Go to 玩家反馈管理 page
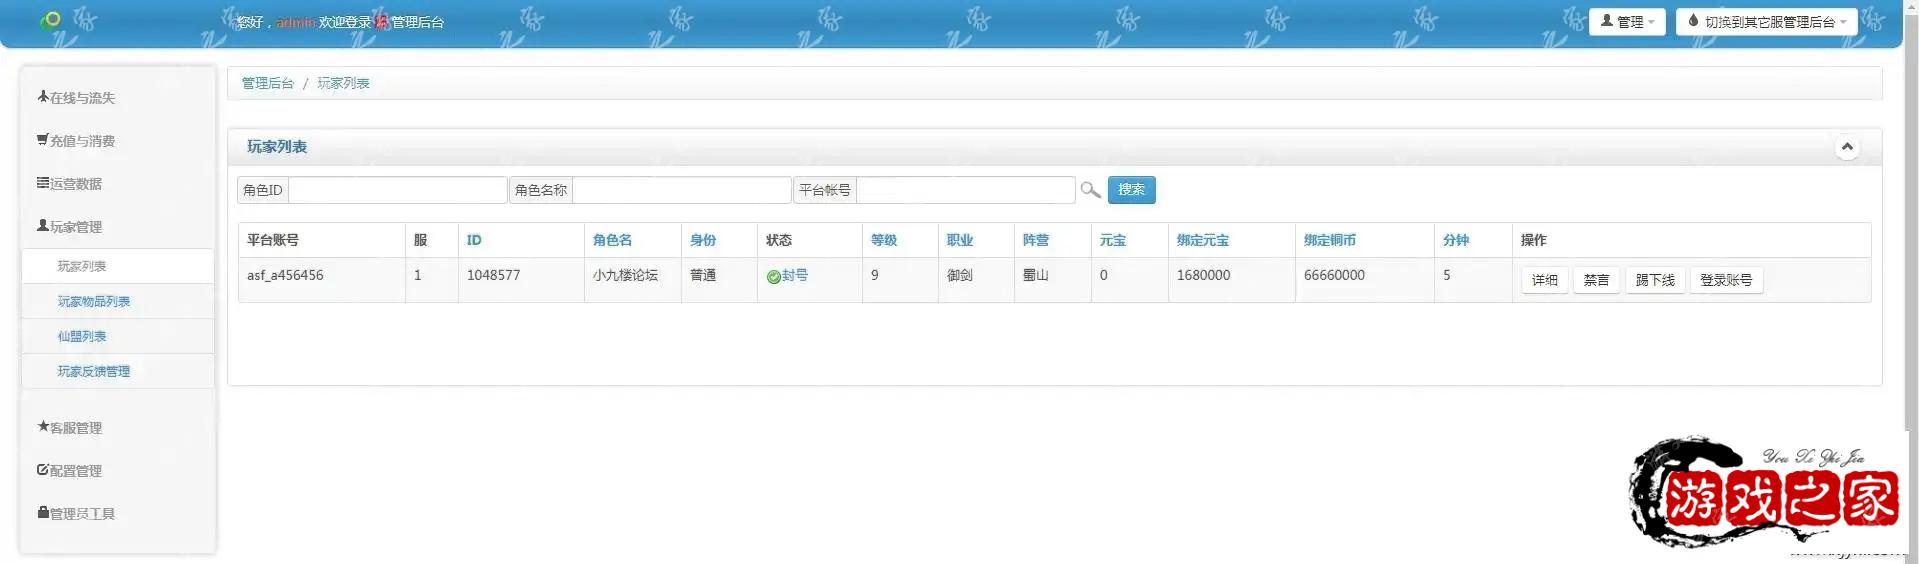 (94, 371)
